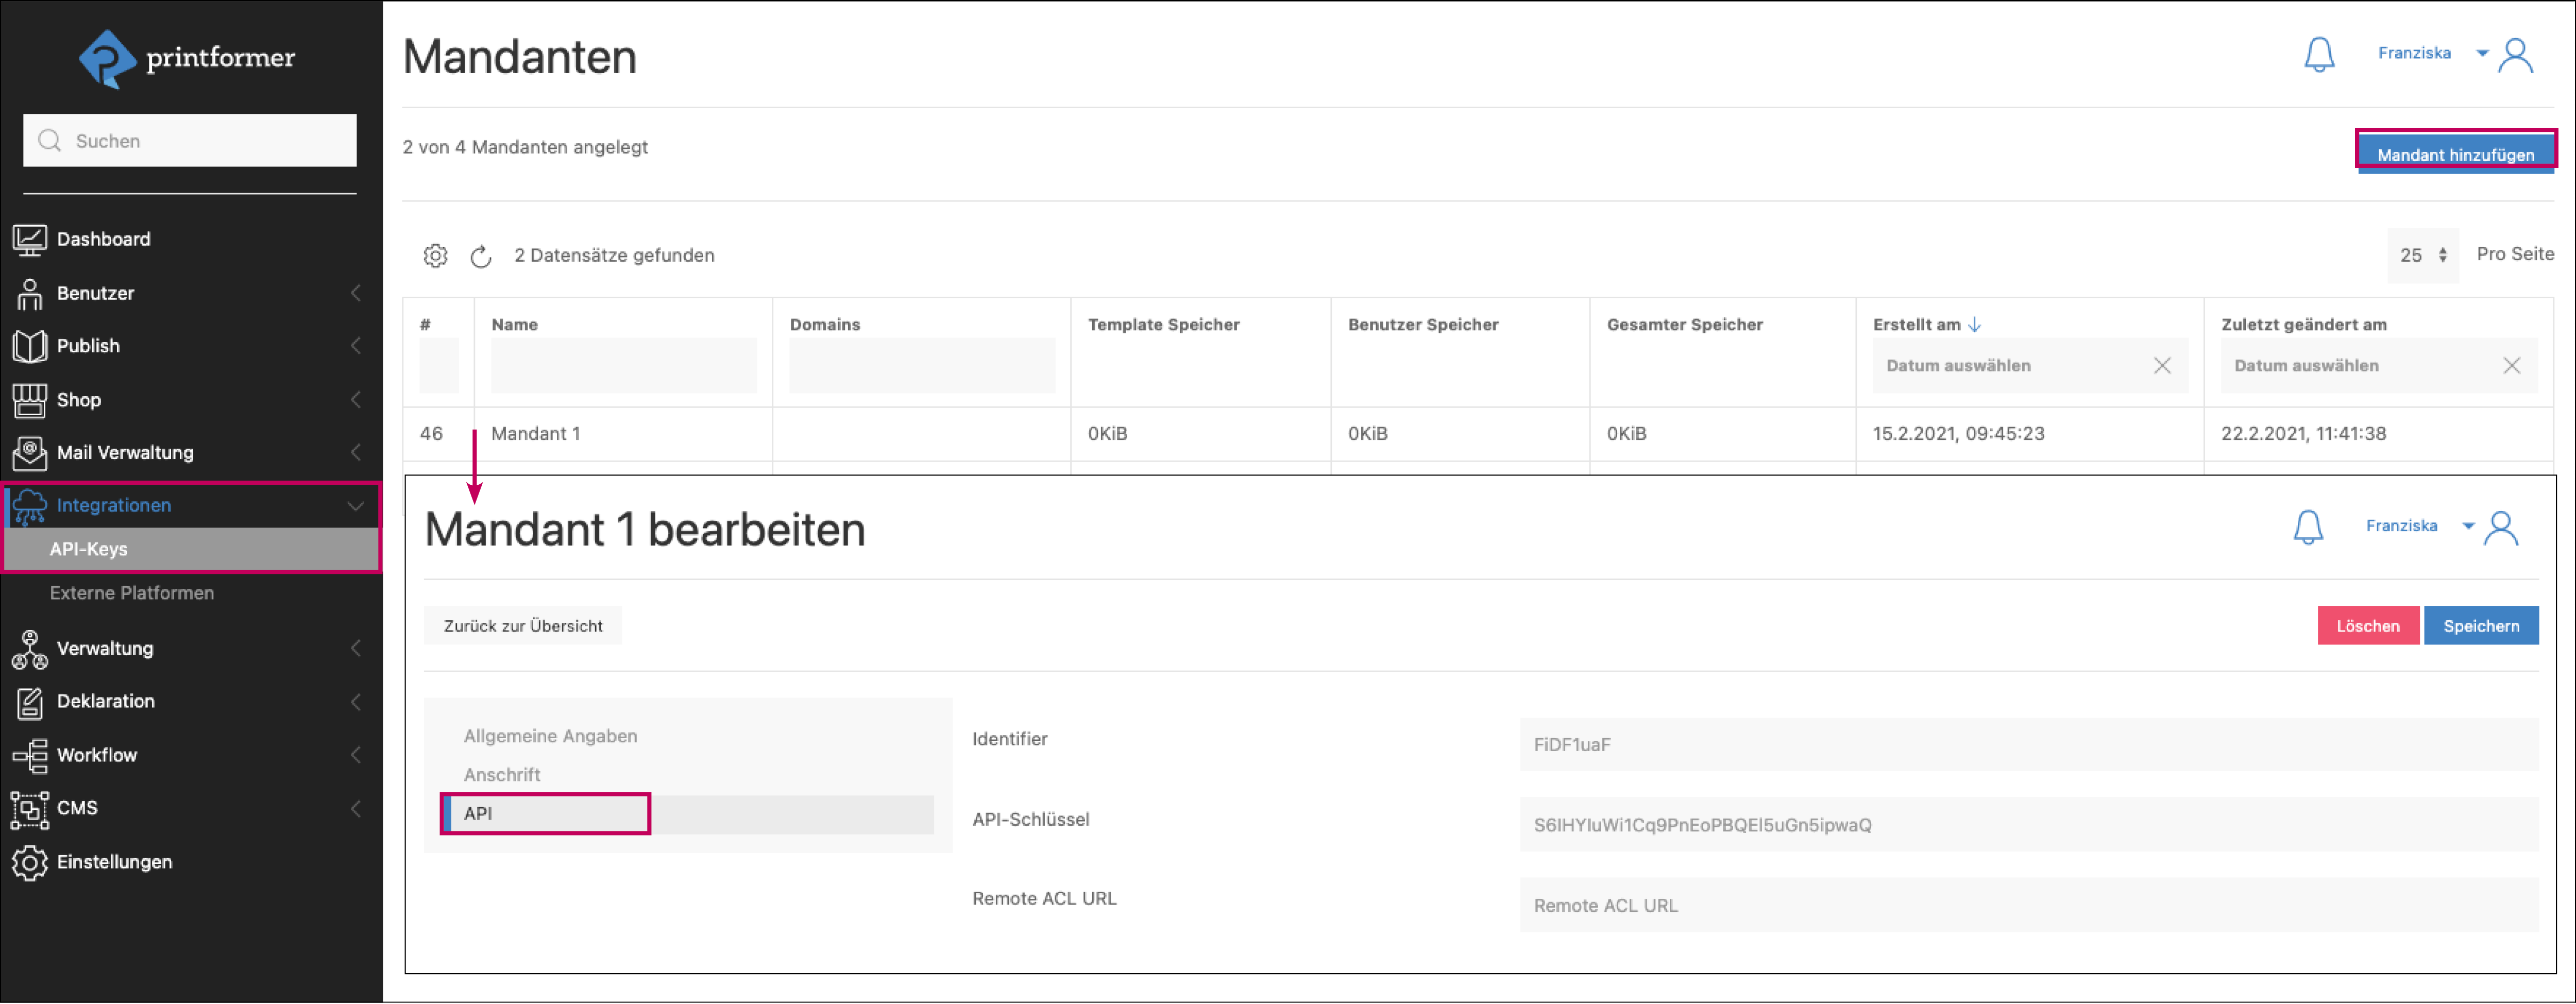Screen dimensions: 2576x1004
Task: Open Einstellungen via gear icon in sidebar
Action: 29,863
